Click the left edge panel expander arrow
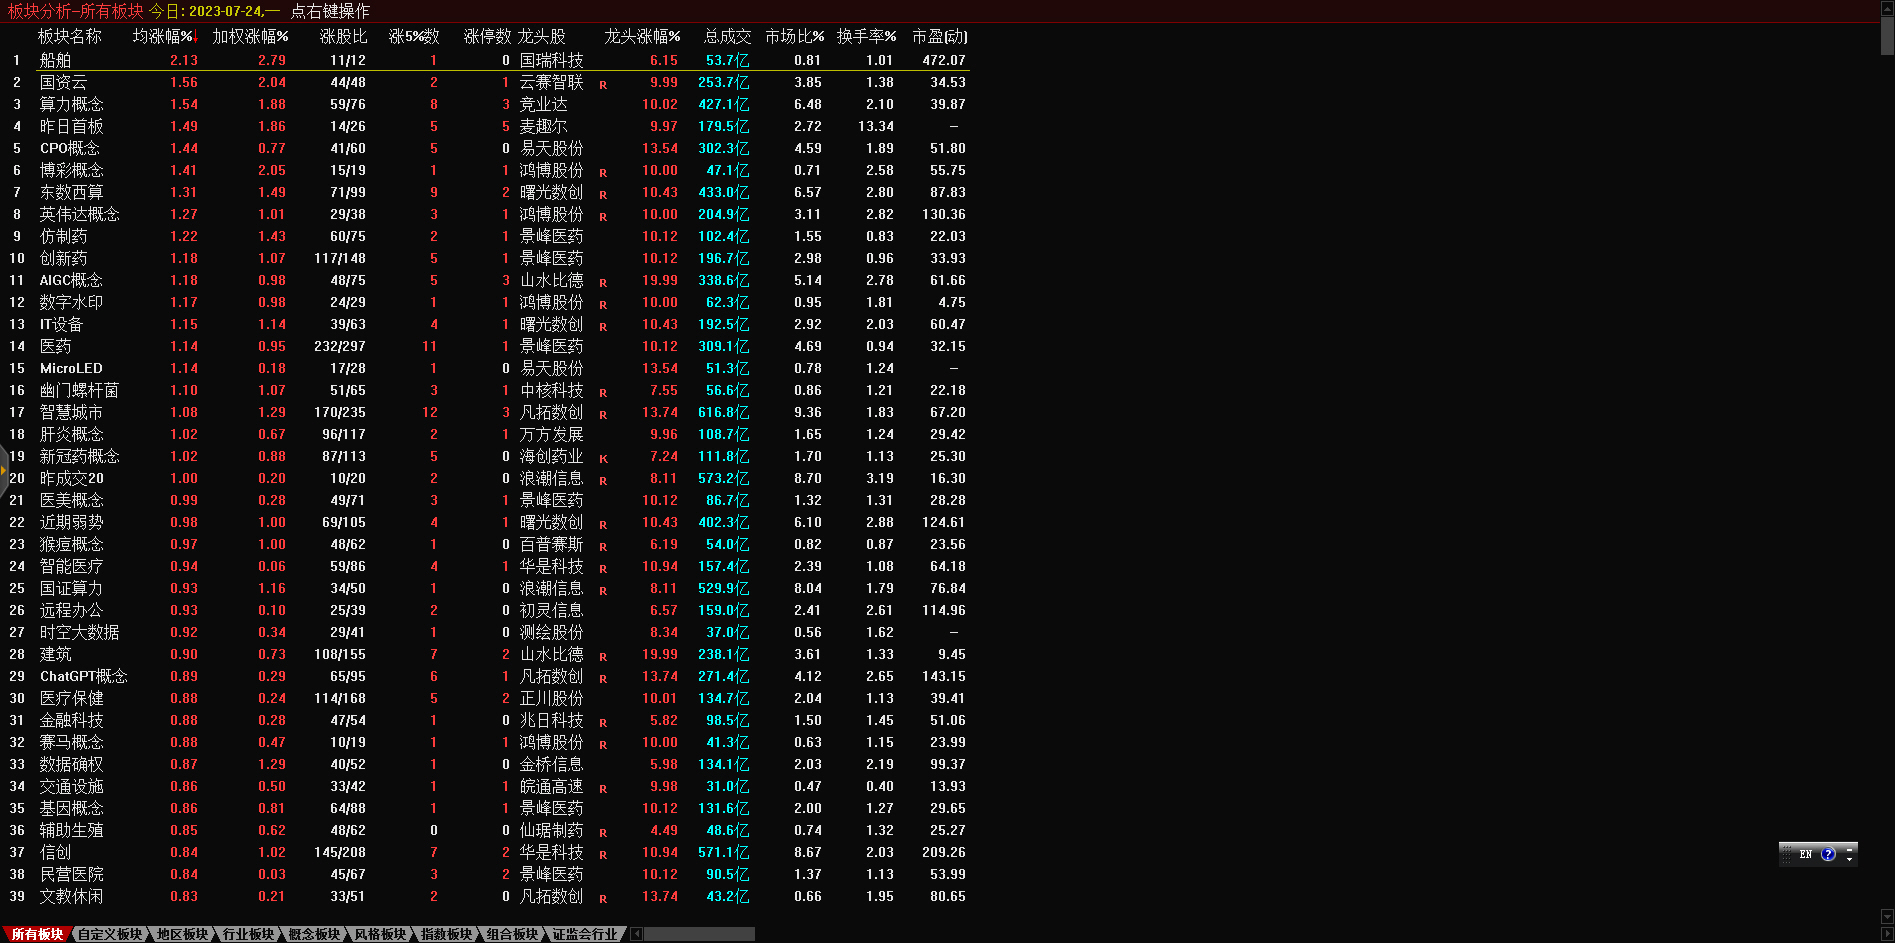The image size is (1895, 943). click(x=4, y=470)
